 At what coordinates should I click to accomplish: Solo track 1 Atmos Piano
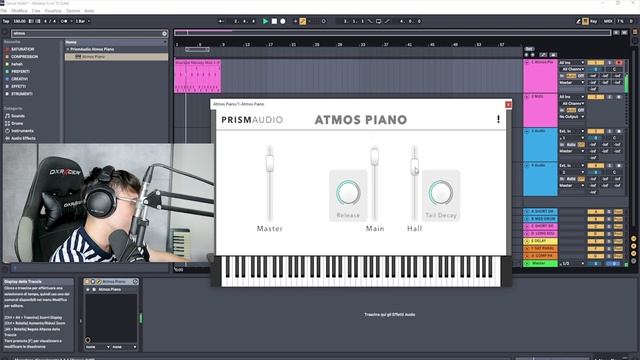point(609,62)
